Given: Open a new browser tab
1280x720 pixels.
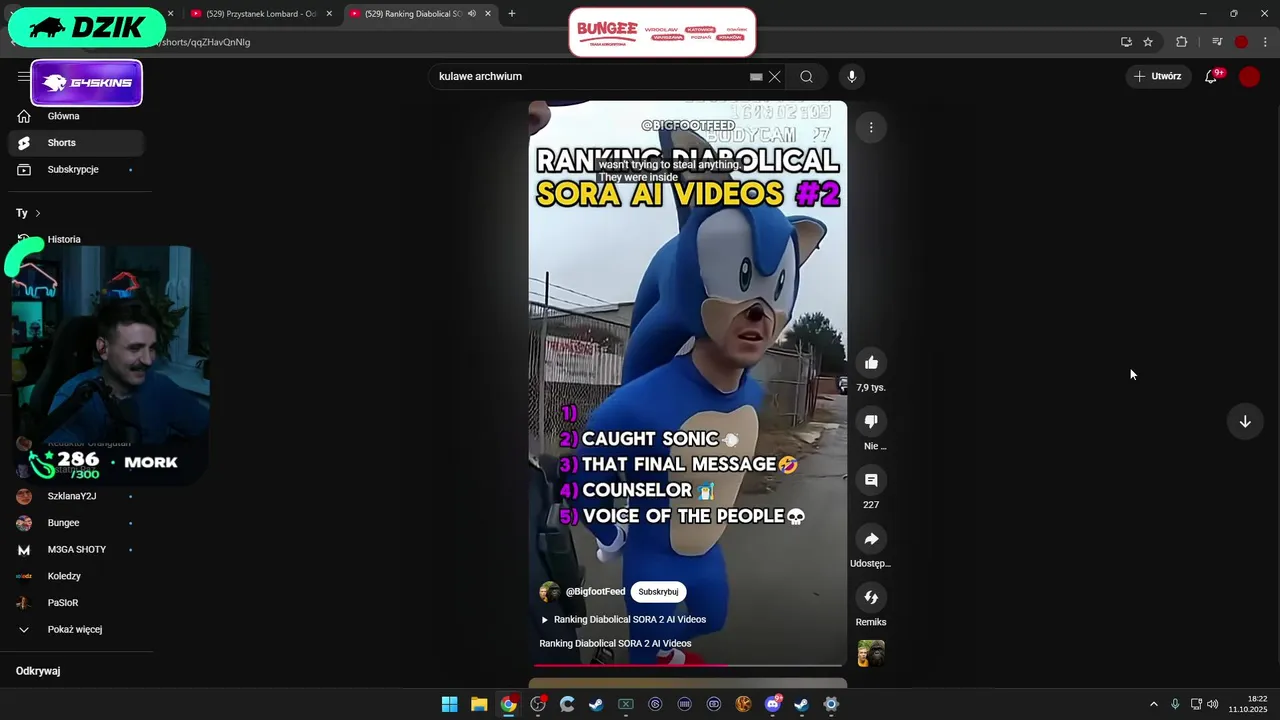Looking at the screenshot, I should point(512,14).
